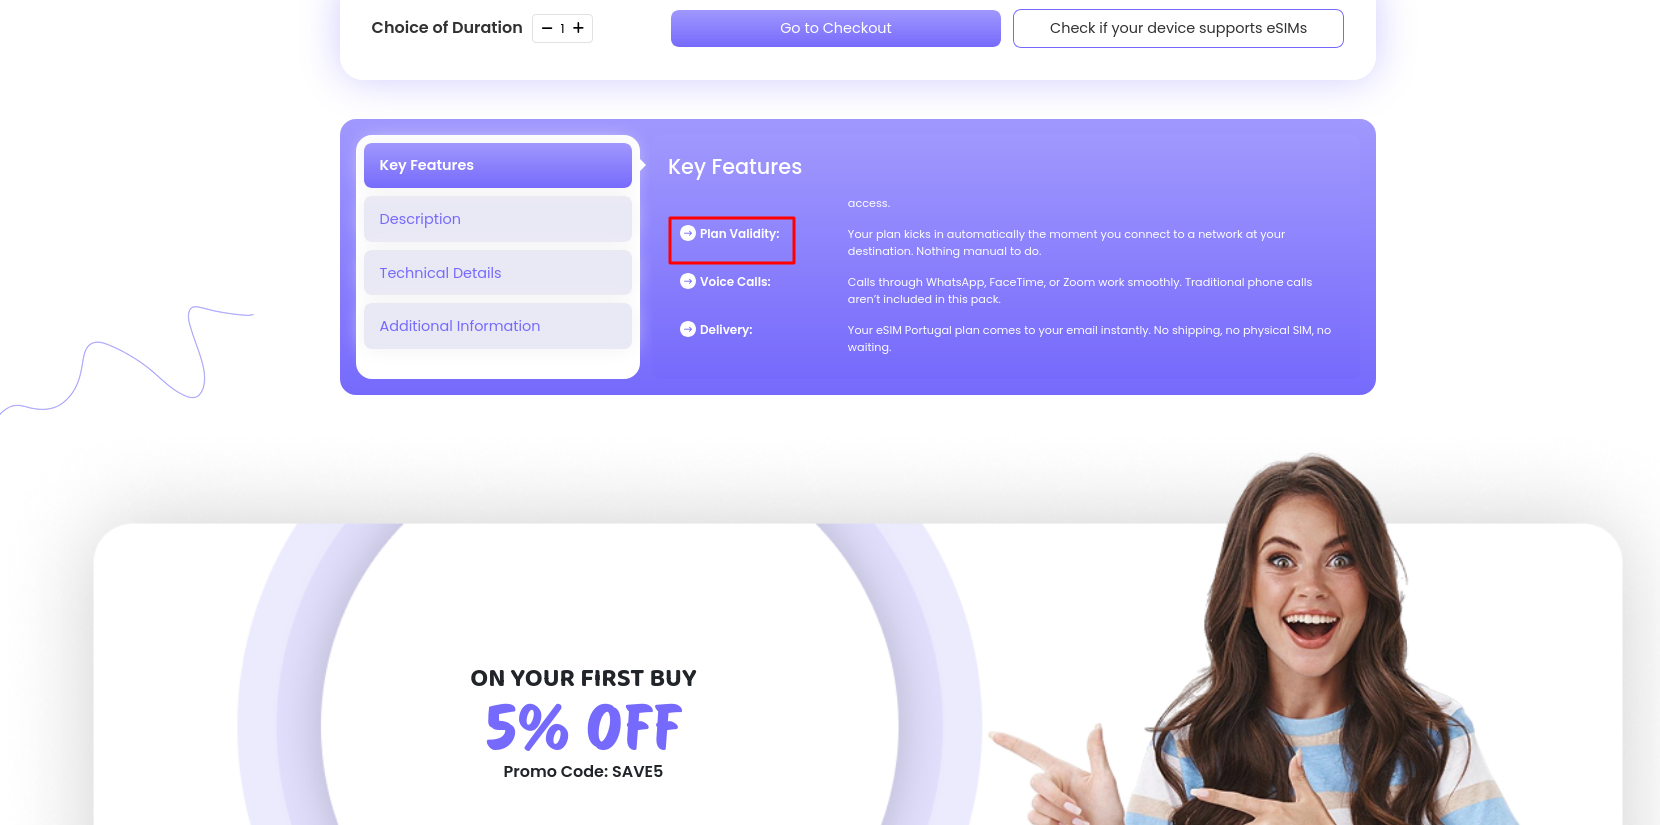Click the arrow icon beside Plan Validity

tap(688, 233)
